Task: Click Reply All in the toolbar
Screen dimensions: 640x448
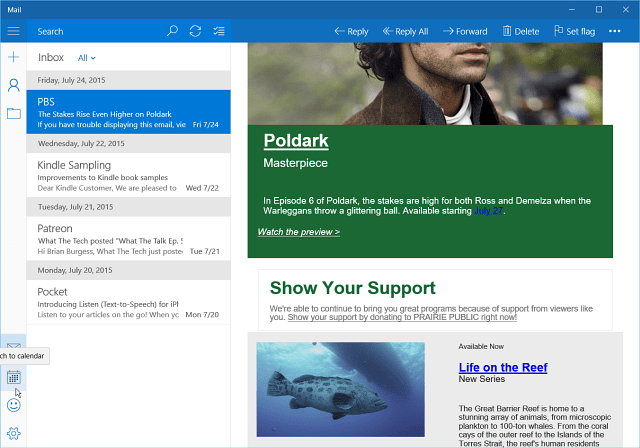Action: 405,31
